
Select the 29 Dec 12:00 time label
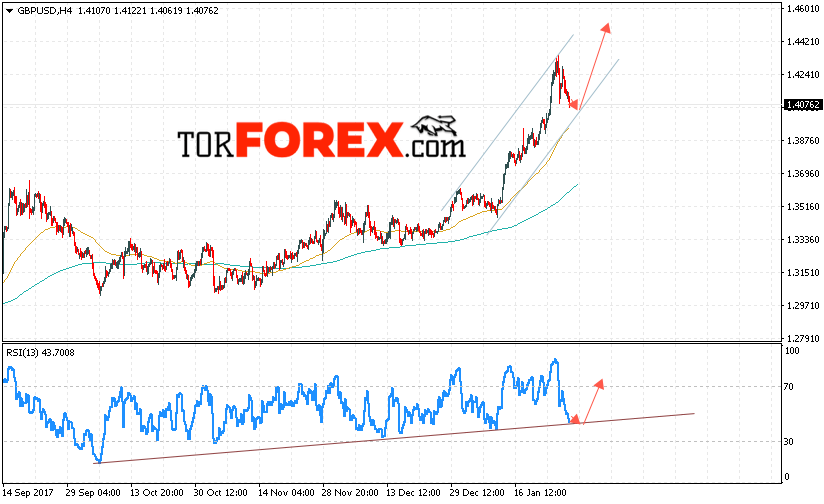(x=477, y=493)
